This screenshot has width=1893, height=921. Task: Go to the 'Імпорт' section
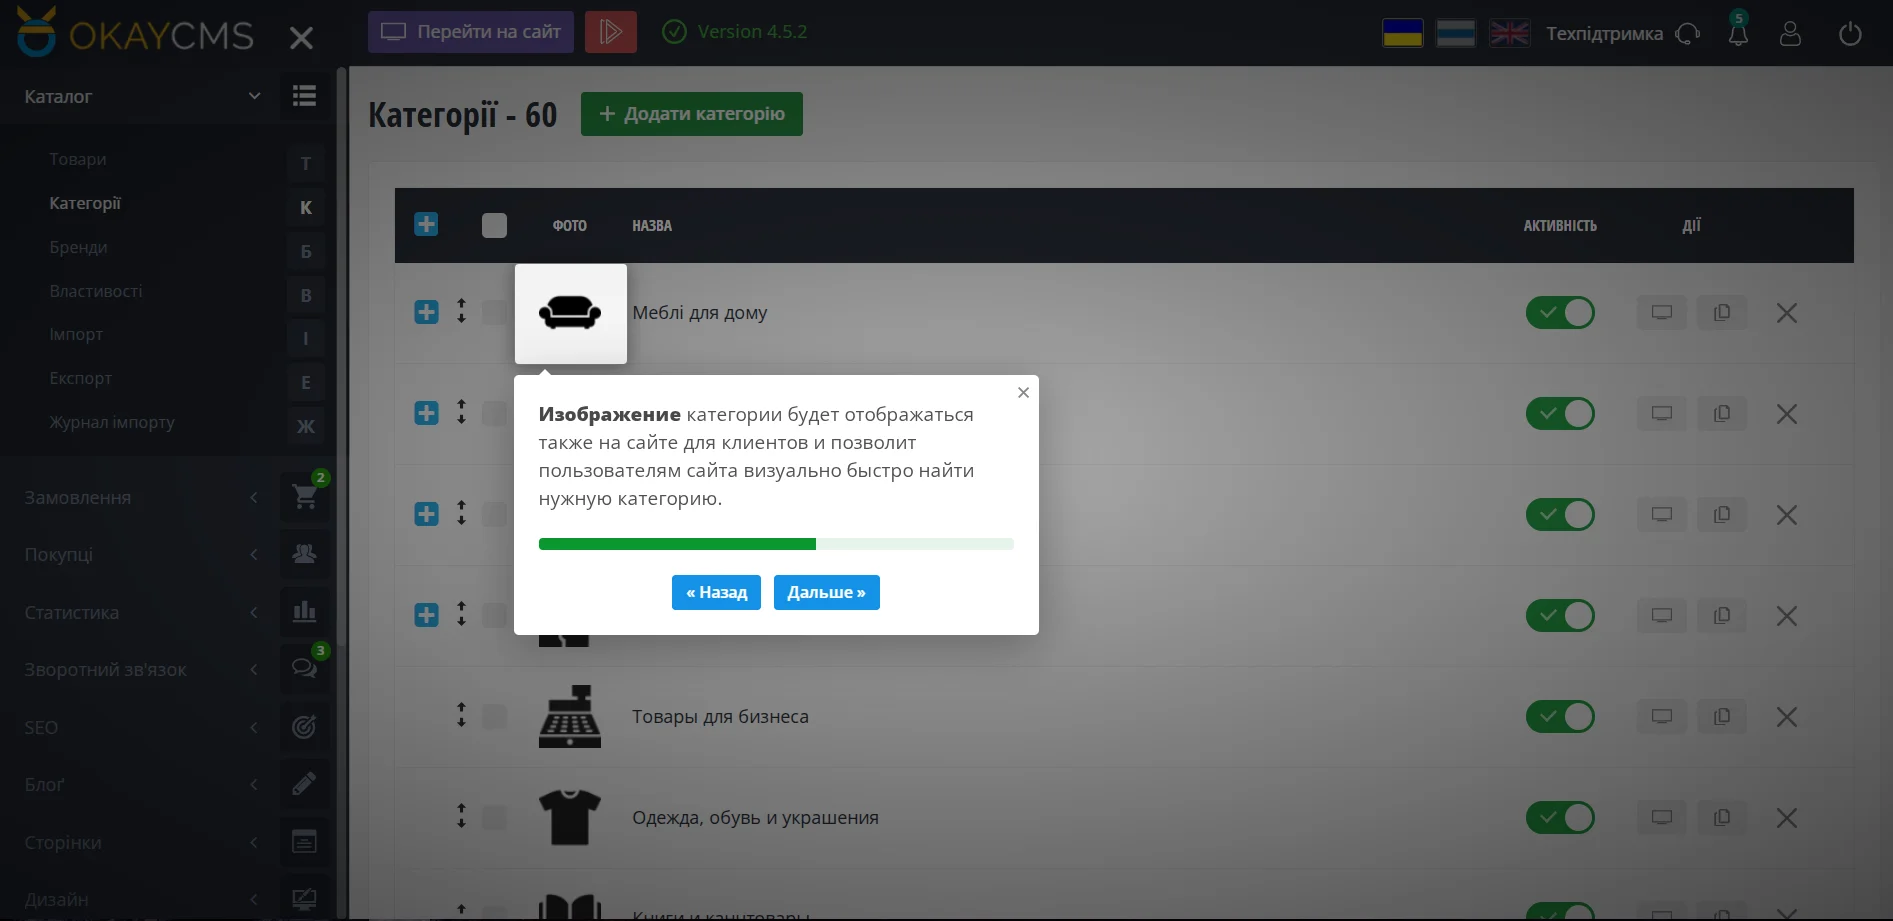[x=75, y=334]
